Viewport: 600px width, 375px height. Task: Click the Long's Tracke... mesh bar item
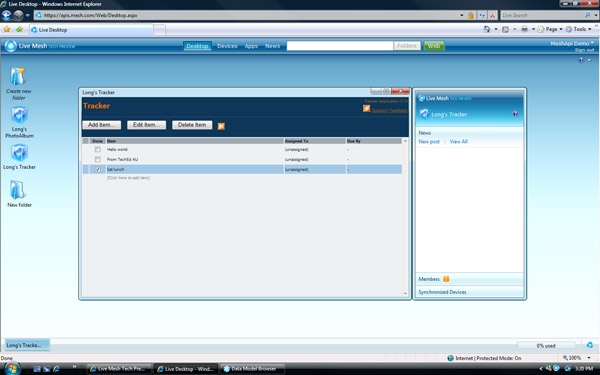tap(27, 345)
